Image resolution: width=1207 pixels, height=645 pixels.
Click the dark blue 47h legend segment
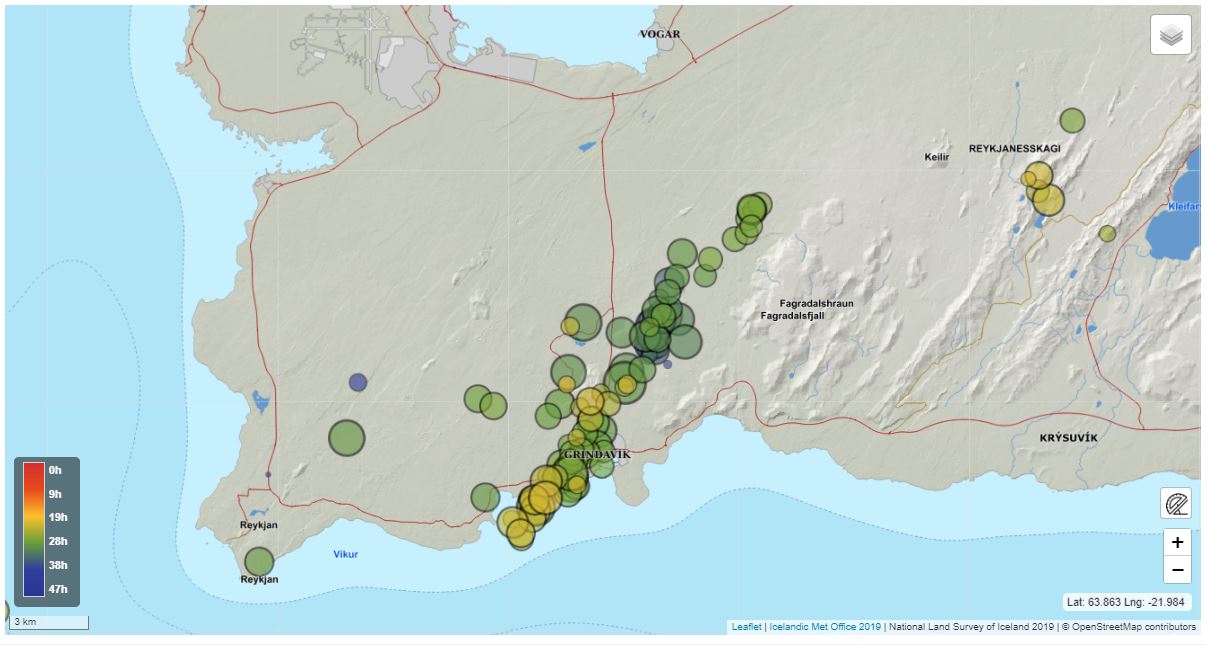pos(33,588)
